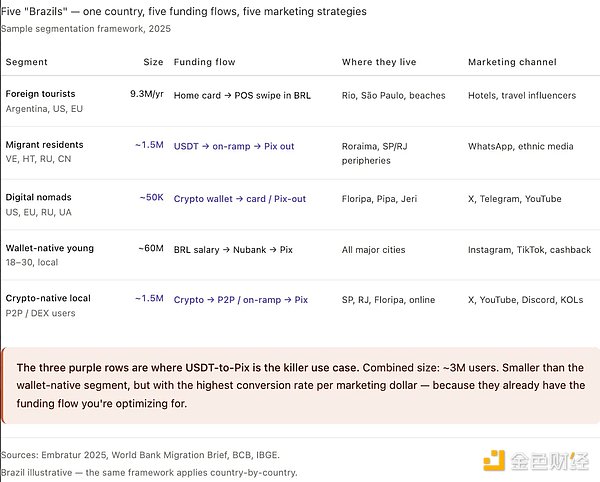This screenshot has width=600, height=482.
Task: Click 'All major cities' cell
Action: 373,250
